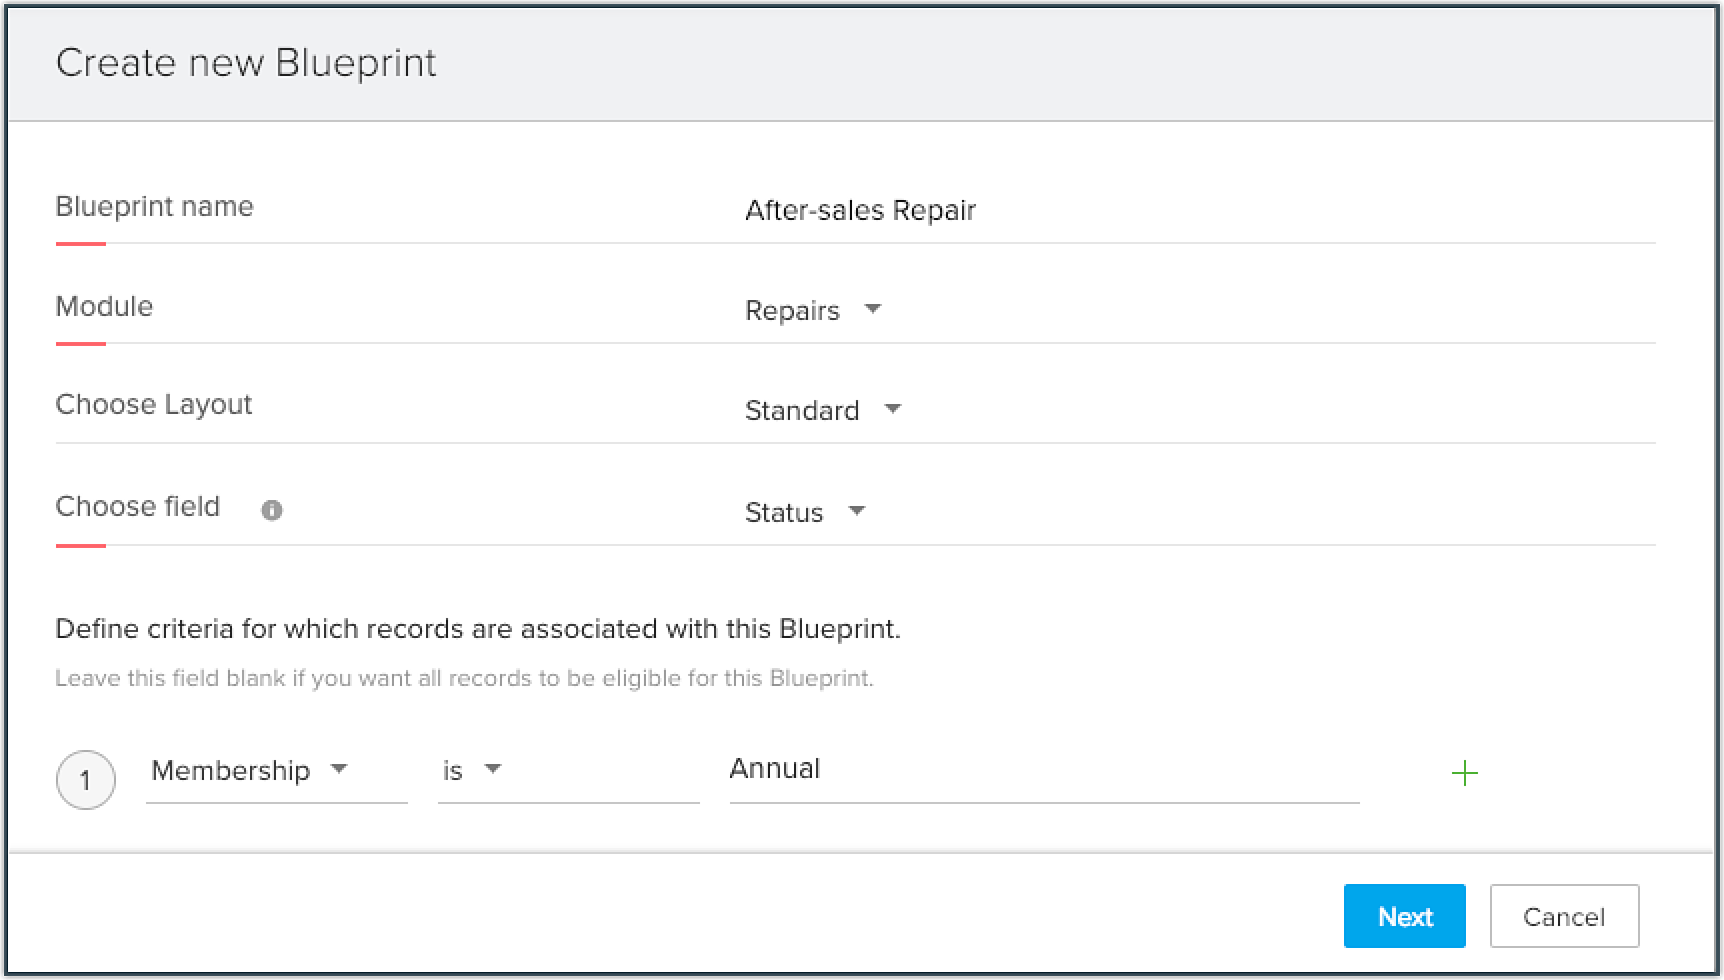Open the 'is' condition operator dropdown
The width and height of the screenshot is (1724, 980).
point(454,771)
